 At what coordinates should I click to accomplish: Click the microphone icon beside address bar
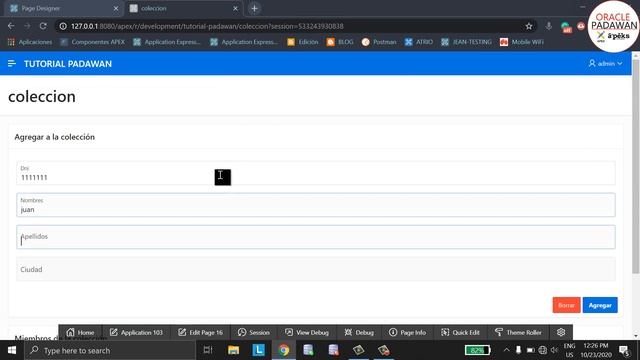[x=549, y=26]
